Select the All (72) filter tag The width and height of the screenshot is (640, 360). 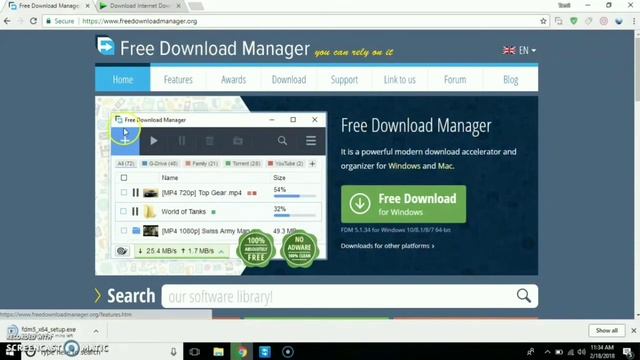point(125,164)
